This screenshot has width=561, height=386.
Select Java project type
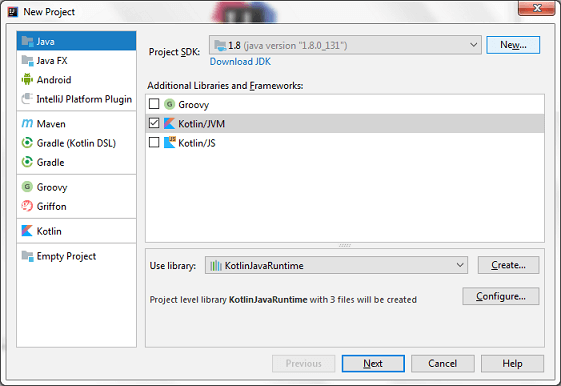76,41
